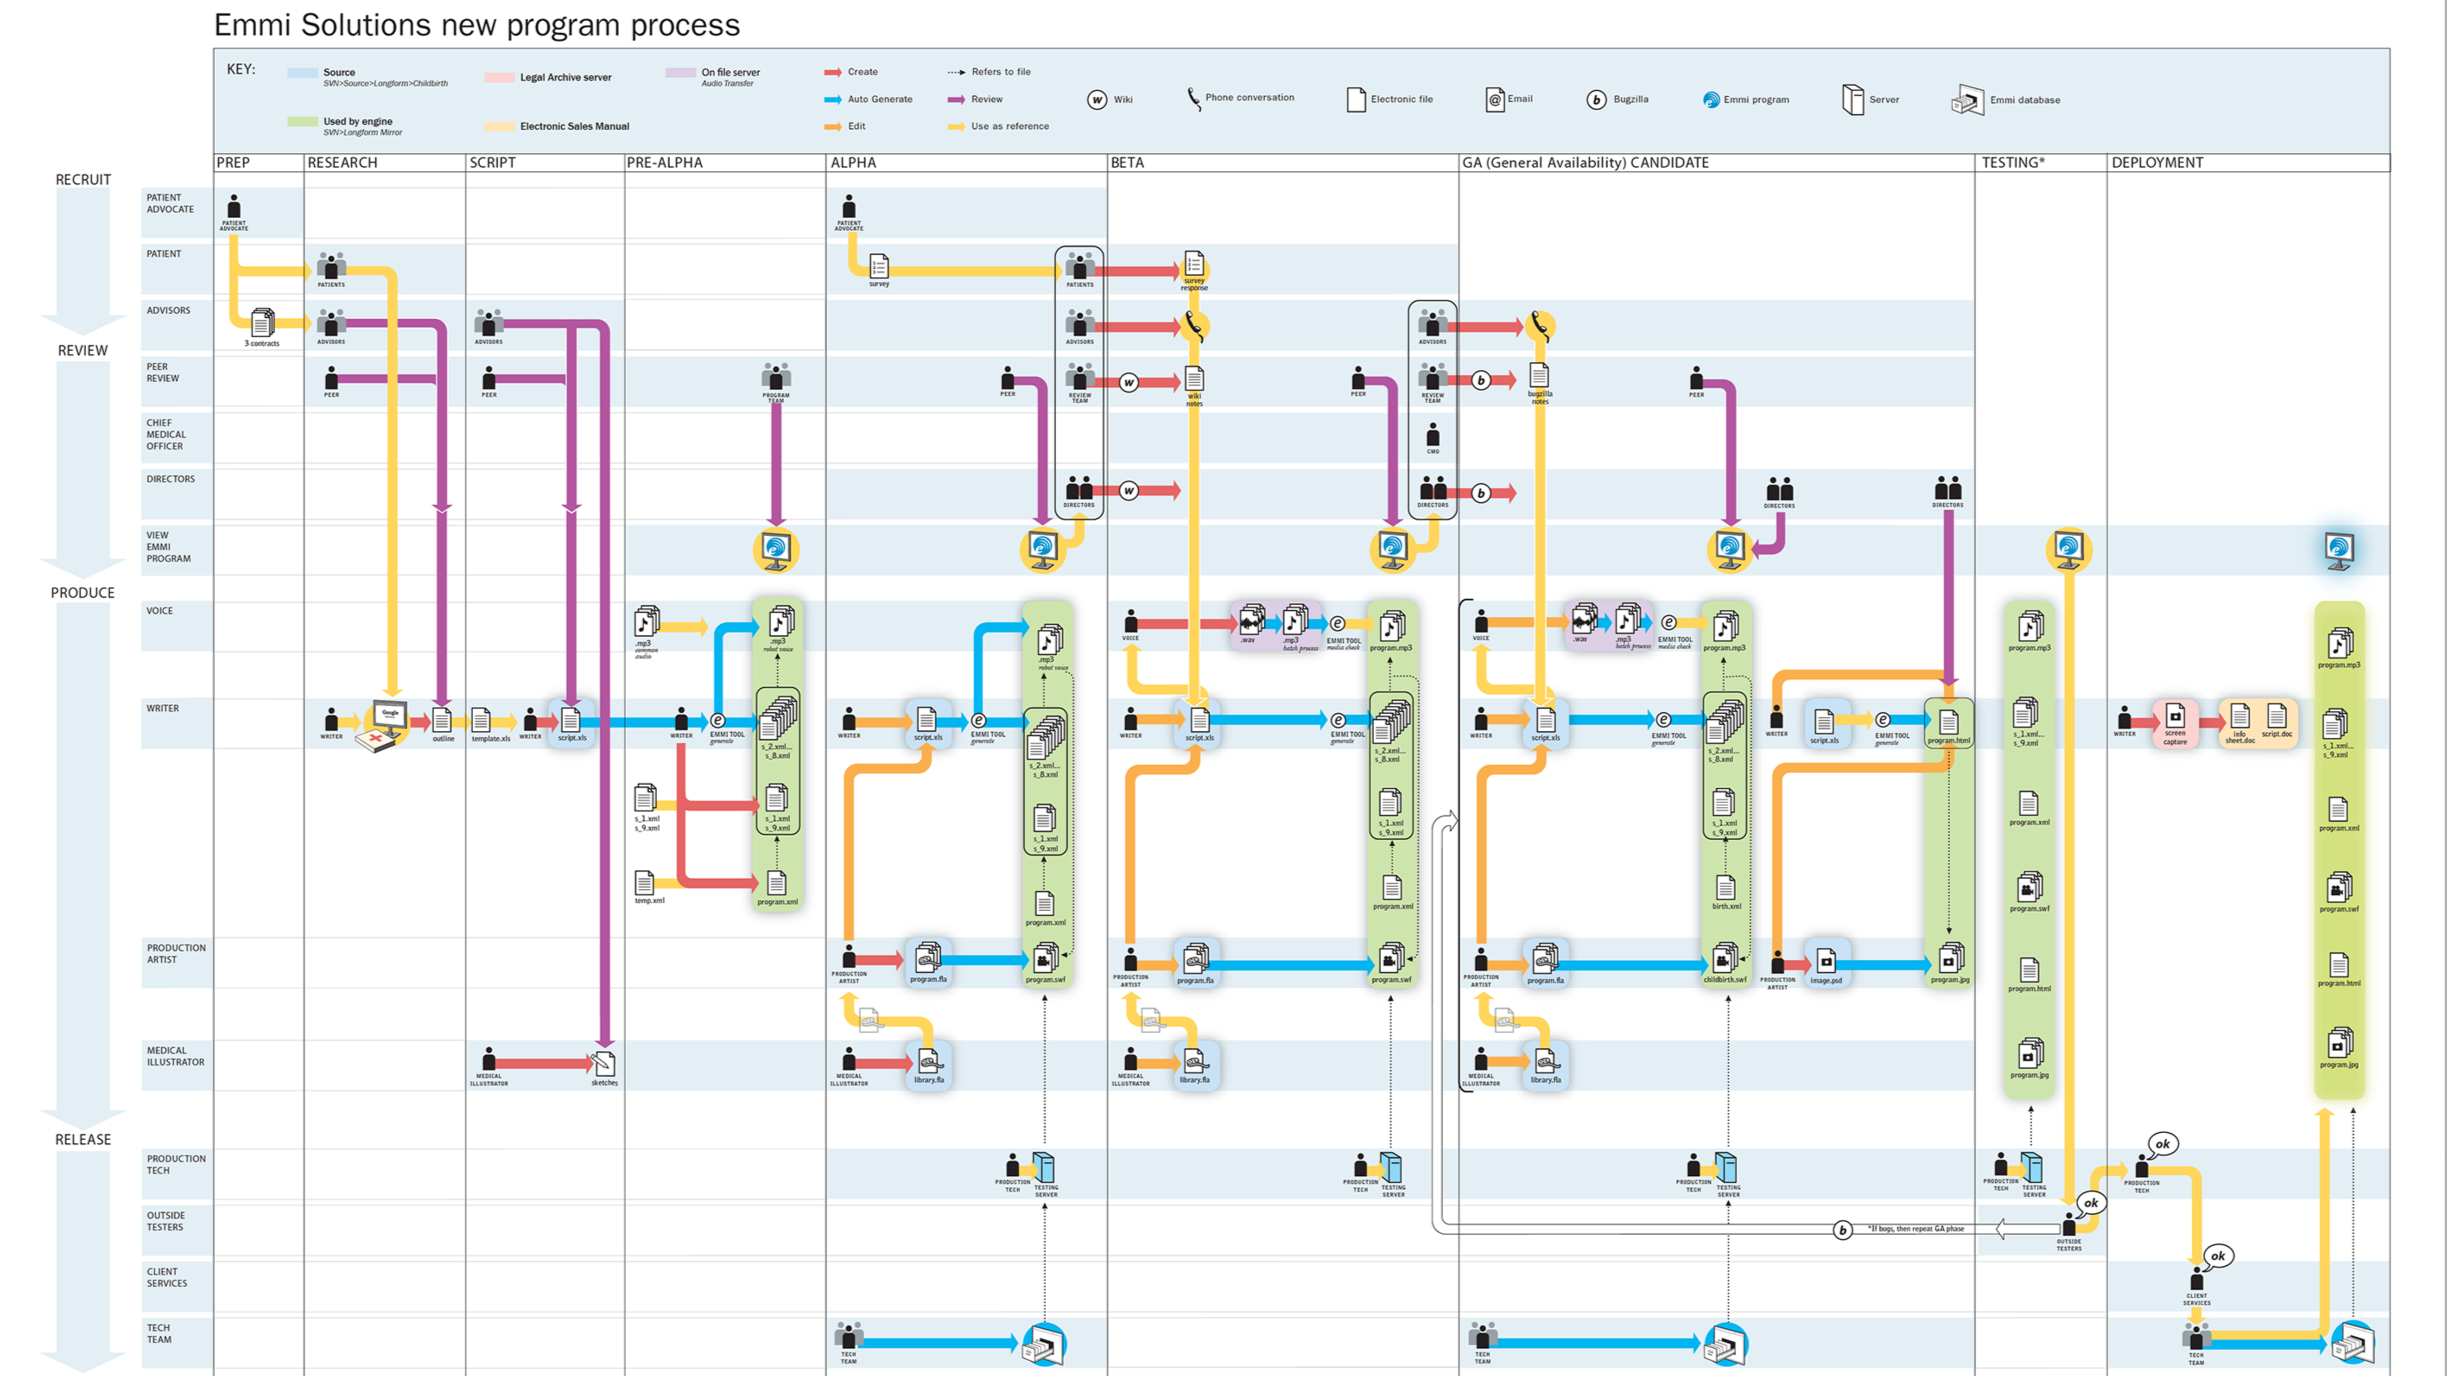Click the survey document icon
The width and height of the screenshot is (2447, 1376).
coord(879,266)
